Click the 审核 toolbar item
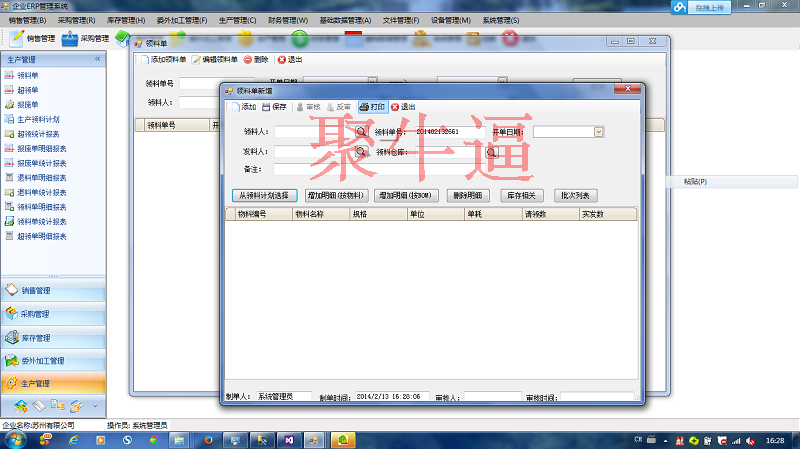Image resolution: width=800 pixels, height=449 pixels. pos(309,107)
